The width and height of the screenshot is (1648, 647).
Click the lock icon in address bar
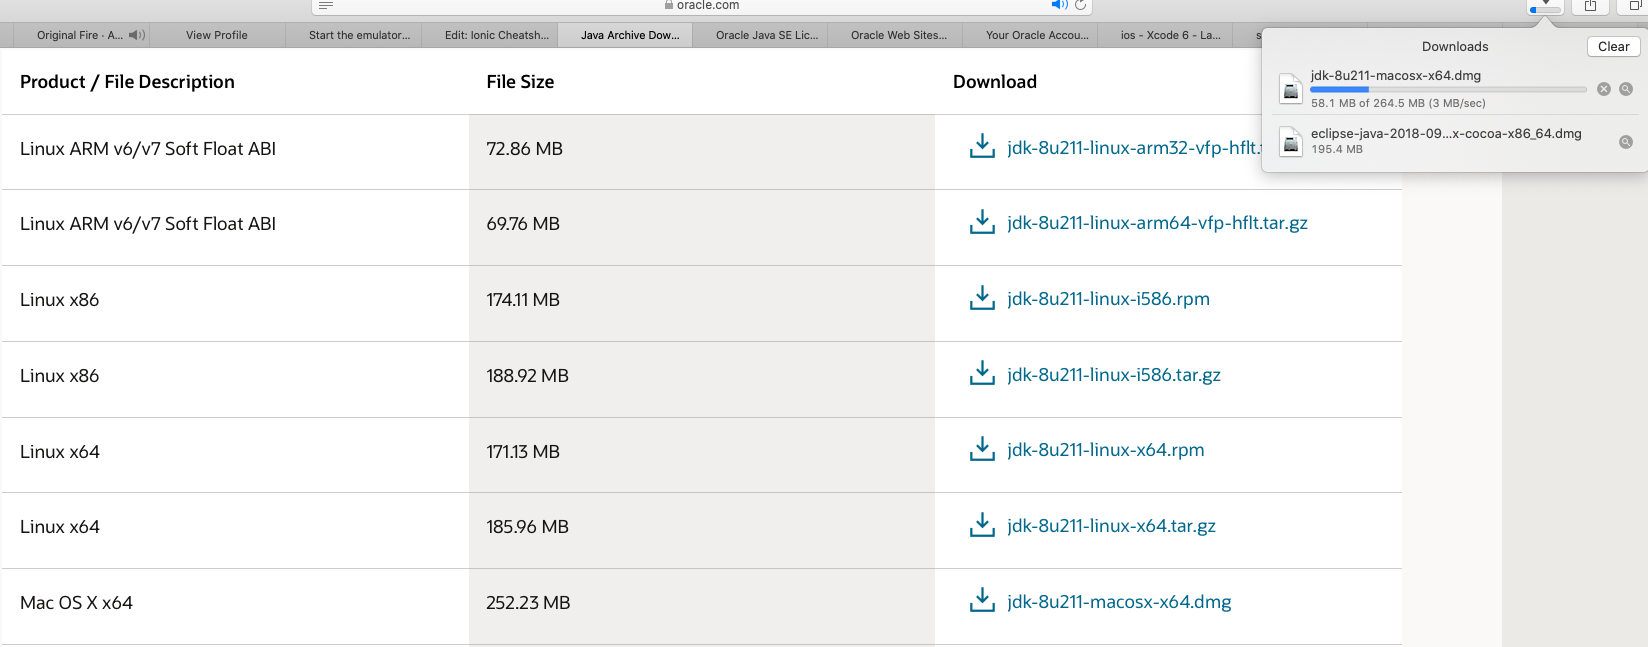[669, 5]
